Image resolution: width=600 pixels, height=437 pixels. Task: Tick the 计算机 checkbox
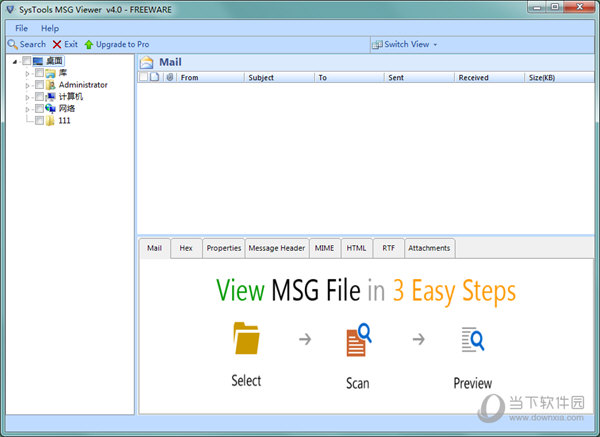pyautogui.click(x=39, y=96)
